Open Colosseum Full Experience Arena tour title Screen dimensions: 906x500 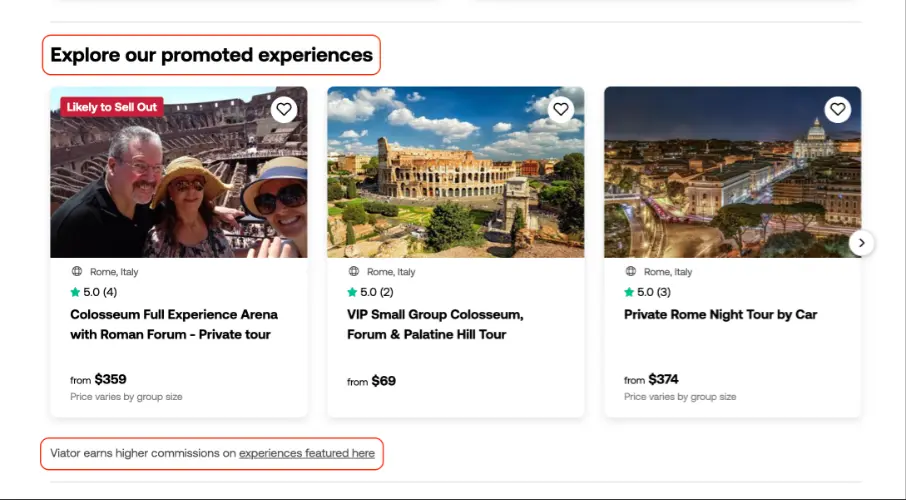click(x=174, y=324)
